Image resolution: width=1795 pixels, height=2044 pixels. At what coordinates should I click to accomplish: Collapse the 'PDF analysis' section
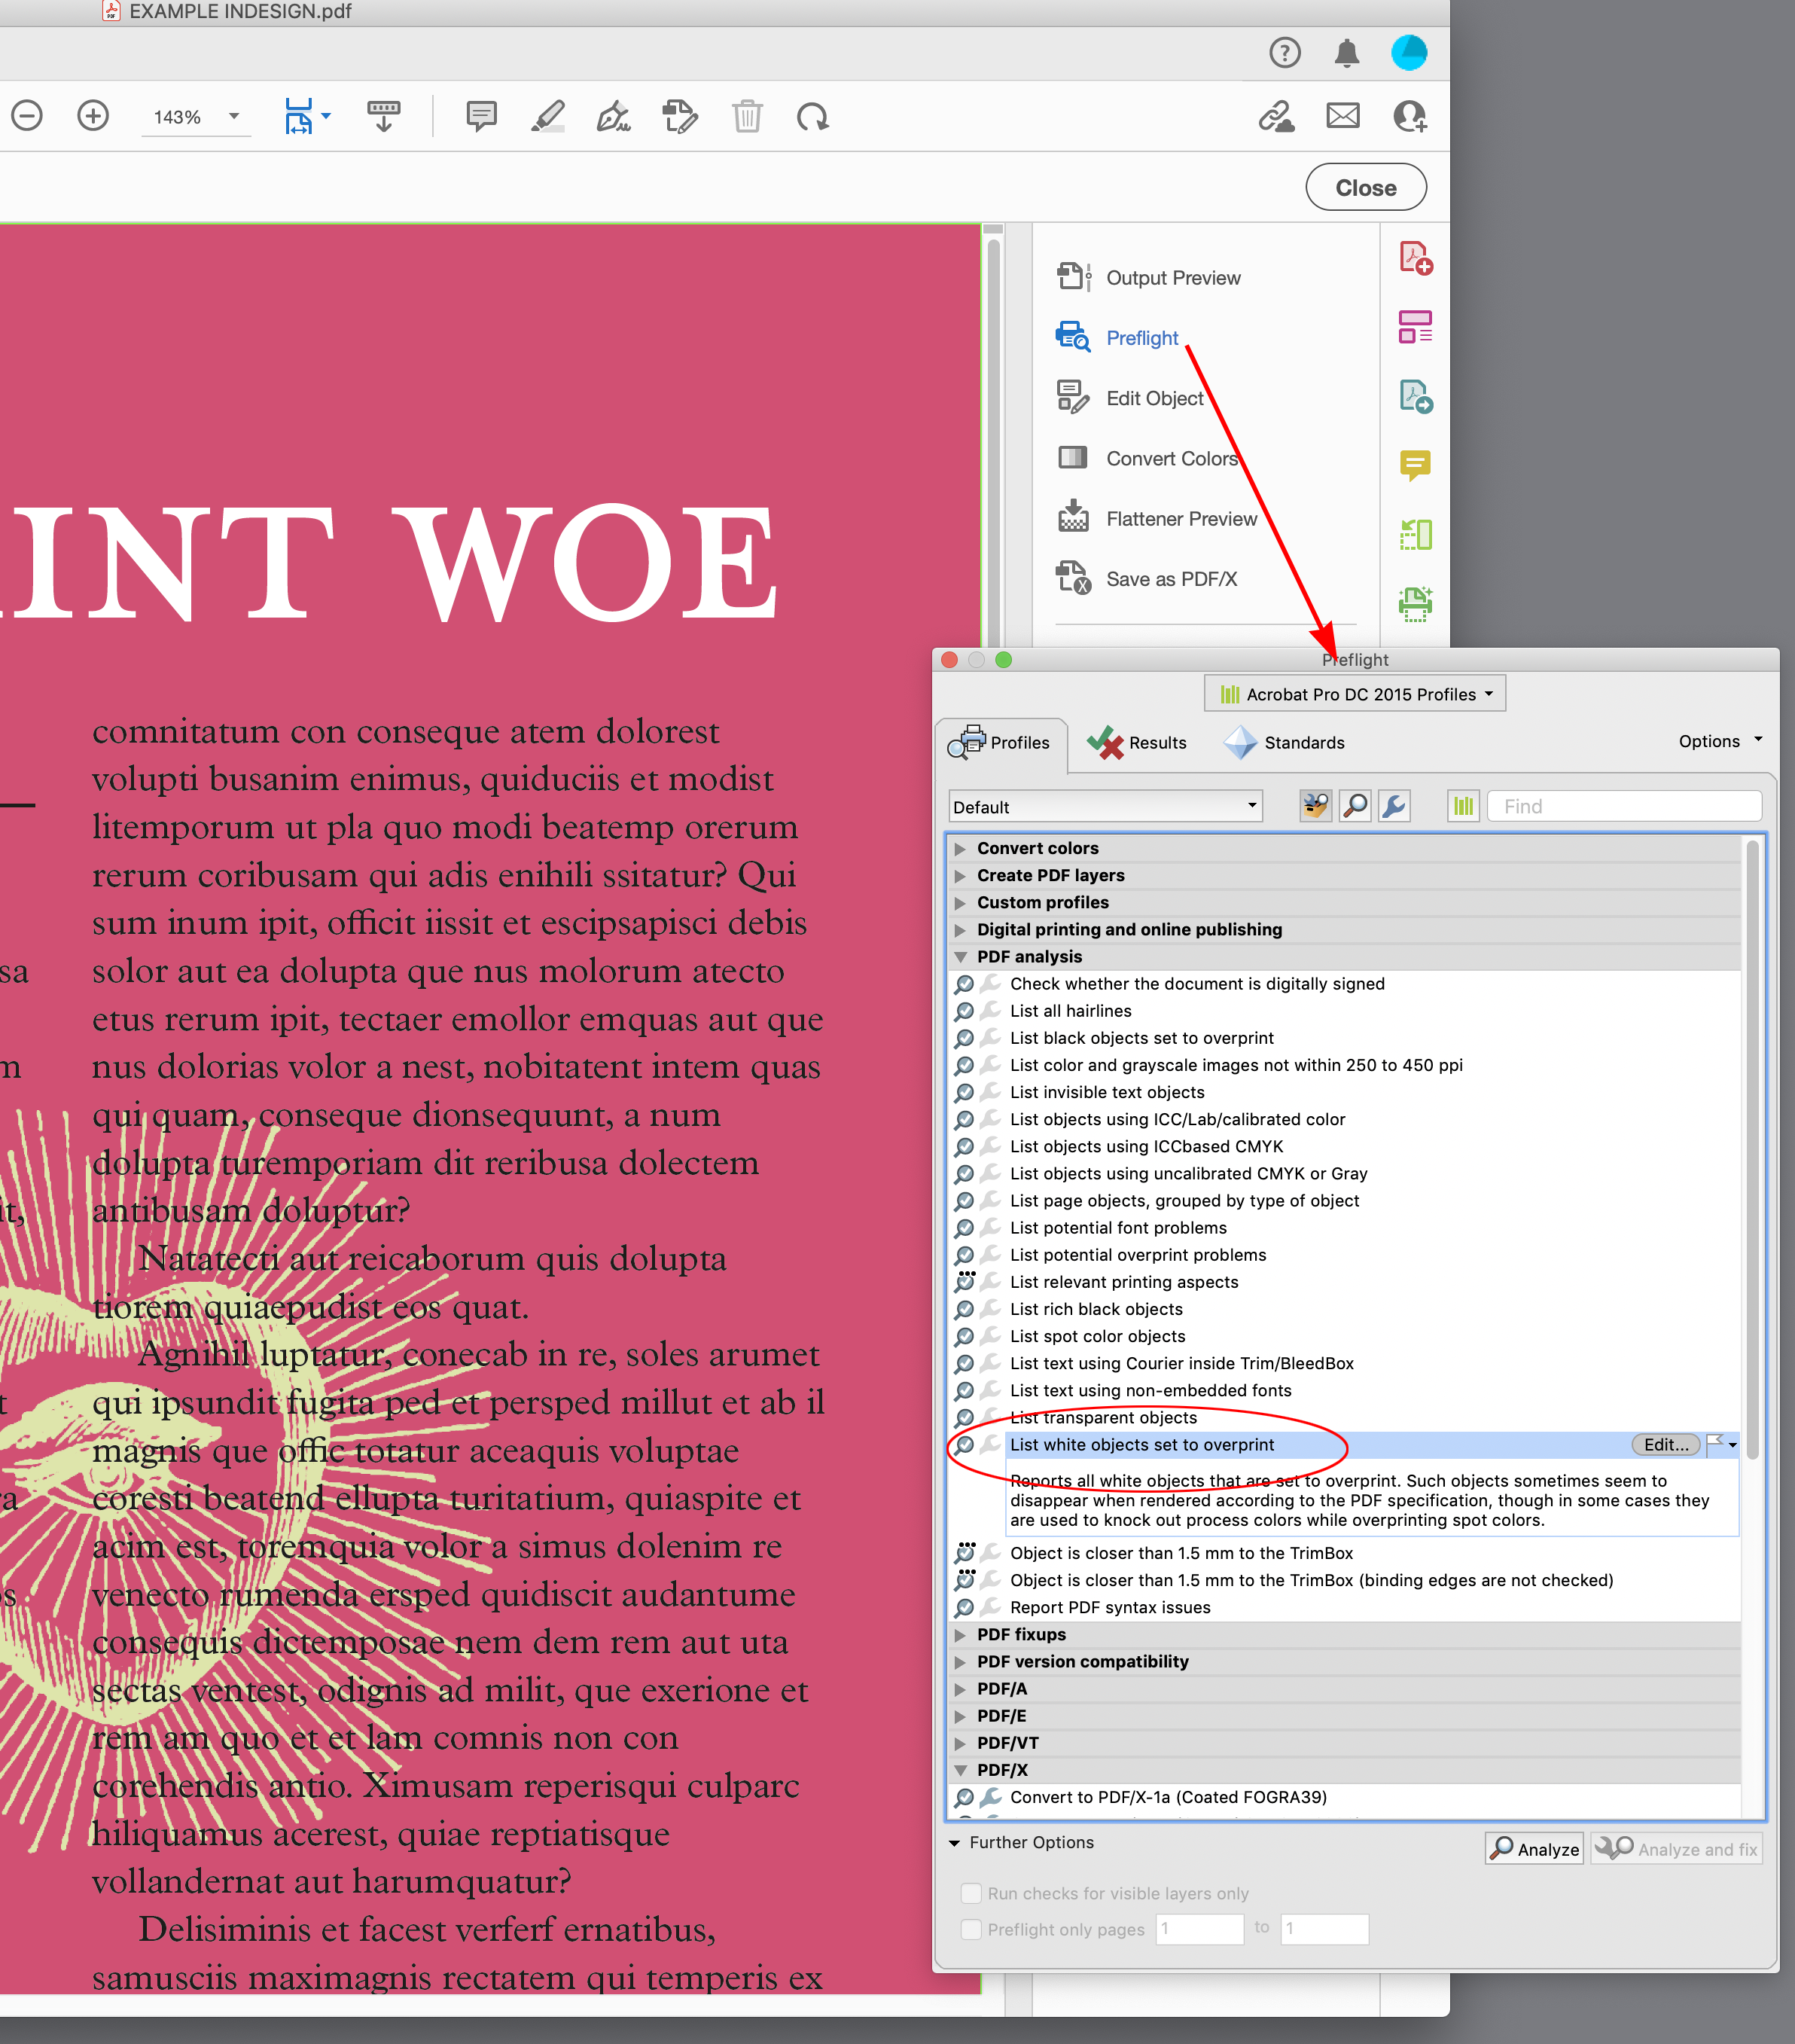[961, 957]
